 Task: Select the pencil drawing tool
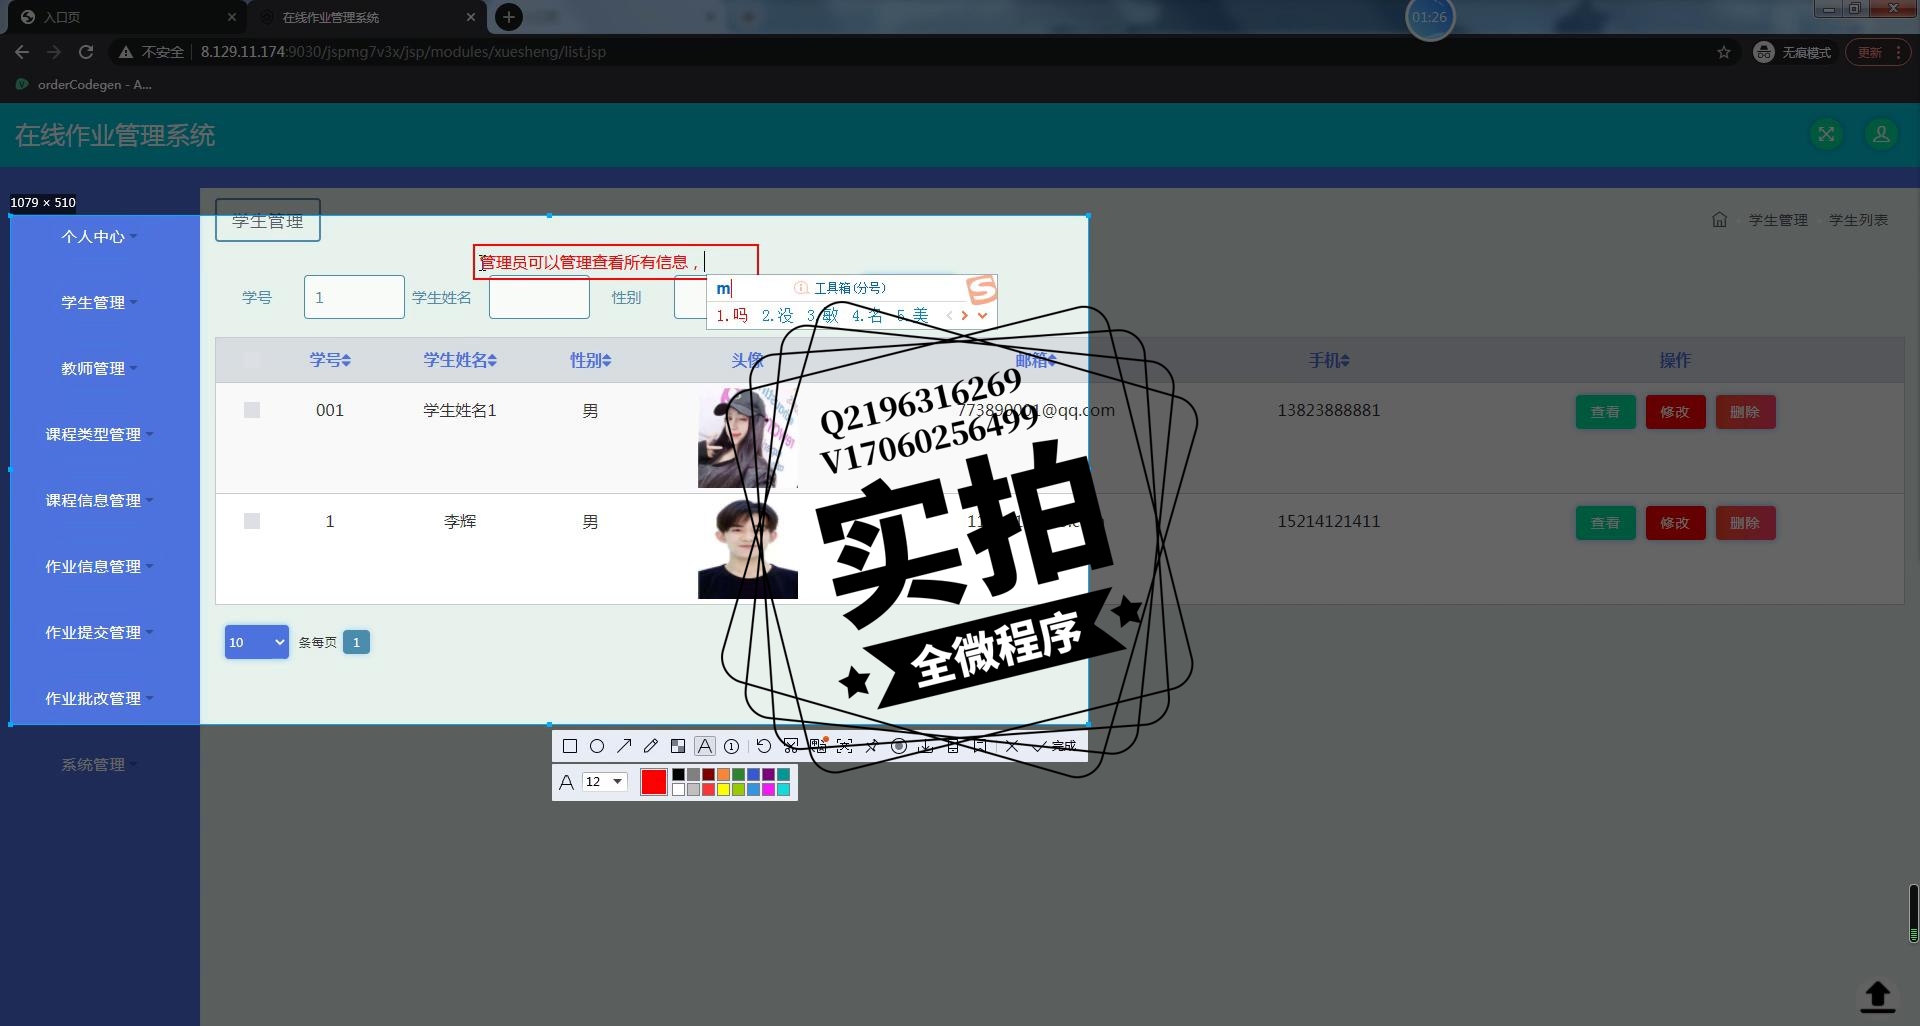(x=651, y=746)
